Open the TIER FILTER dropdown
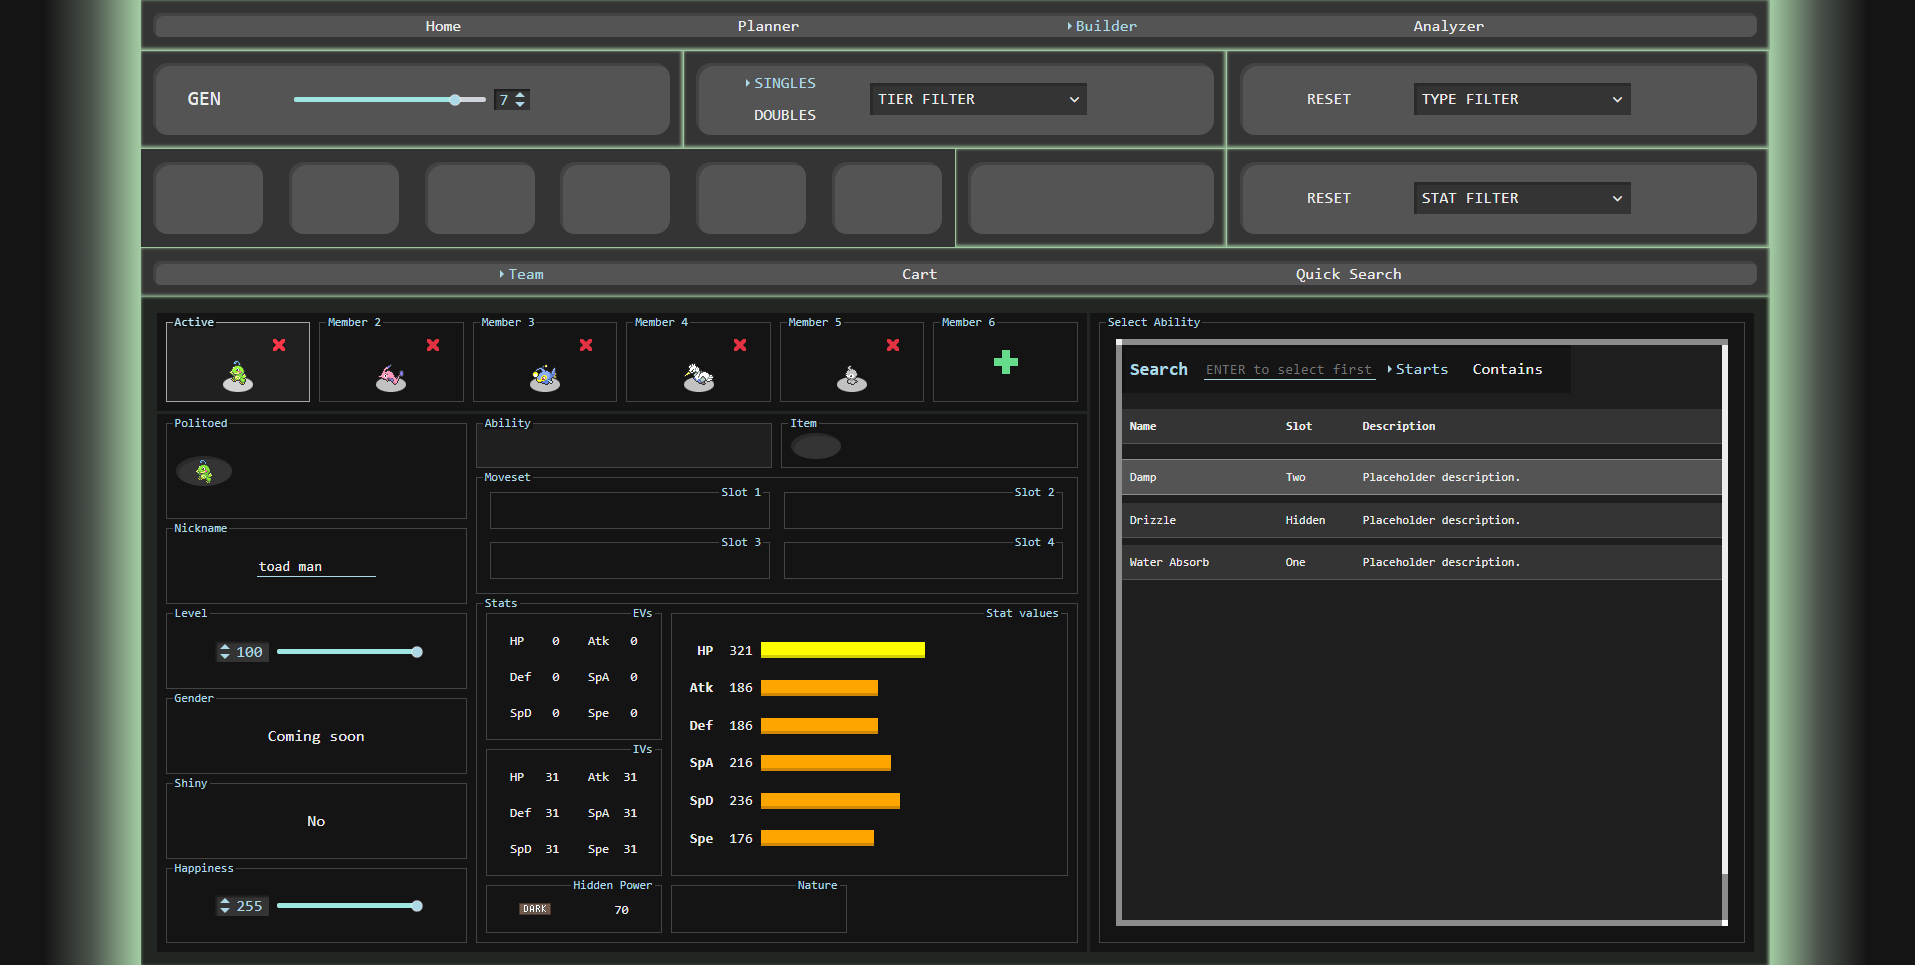The height and width of the screenshot is (965, 1915). [x=977, y=99]
